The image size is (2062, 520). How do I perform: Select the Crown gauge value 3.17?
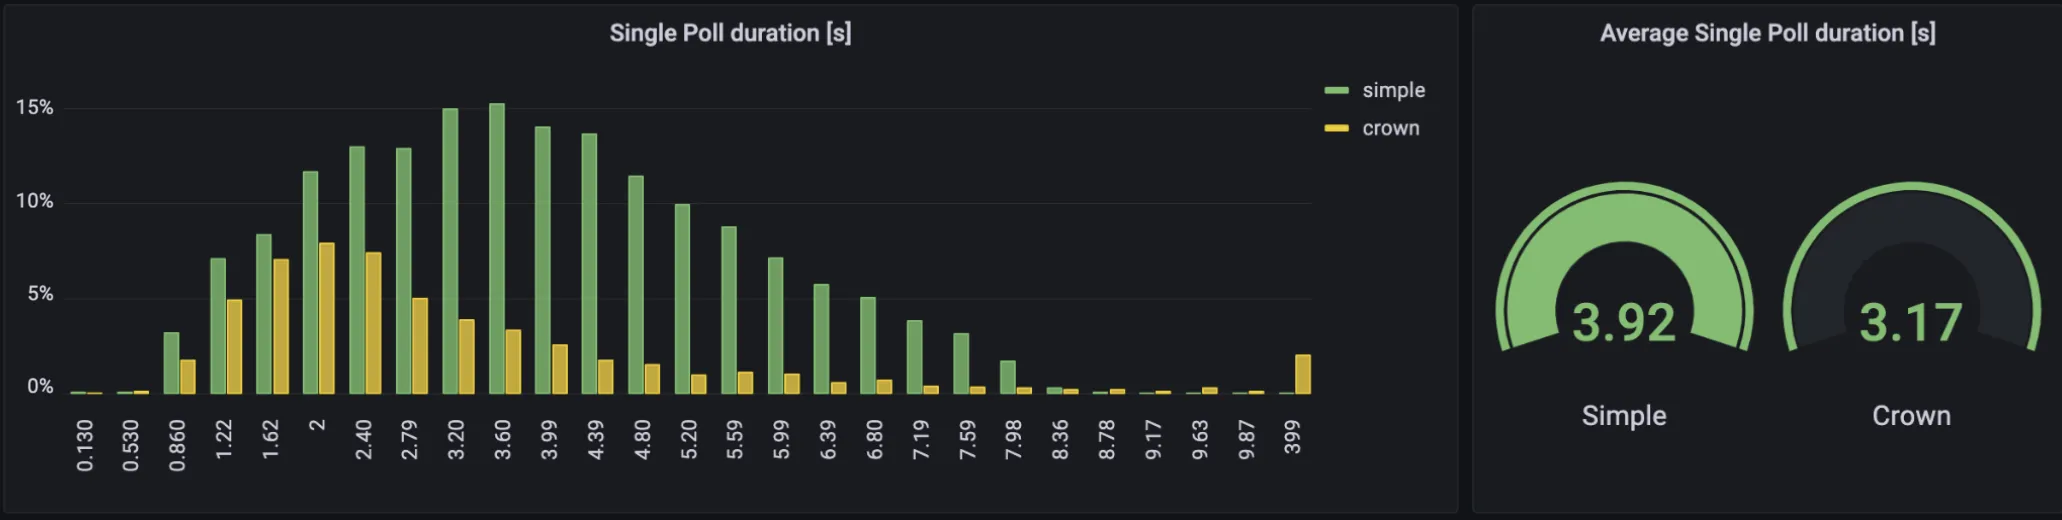pyautogui.click(x=1910, y=322)
